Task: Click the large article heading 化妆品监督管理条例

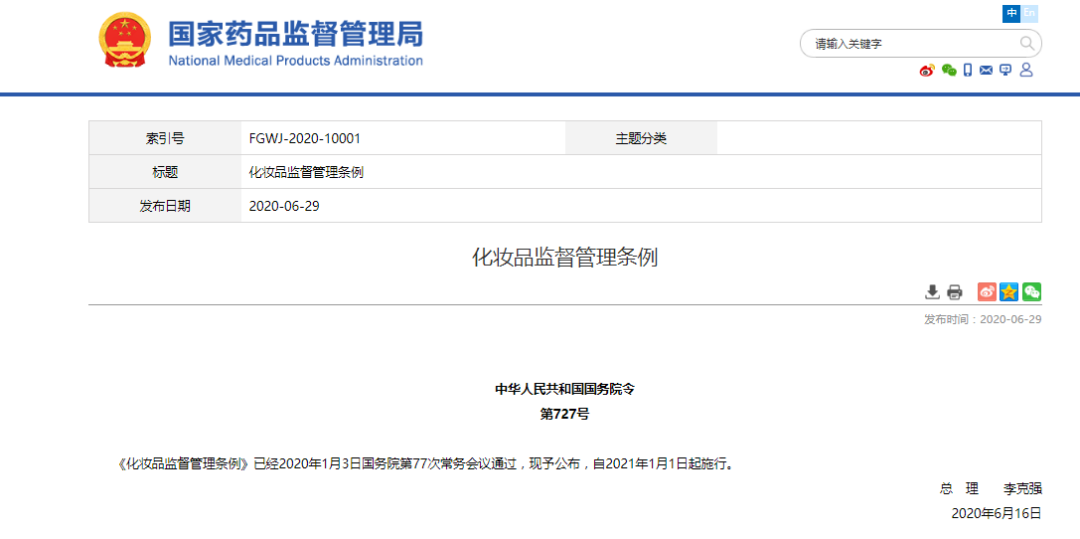Action: [565, 258]
